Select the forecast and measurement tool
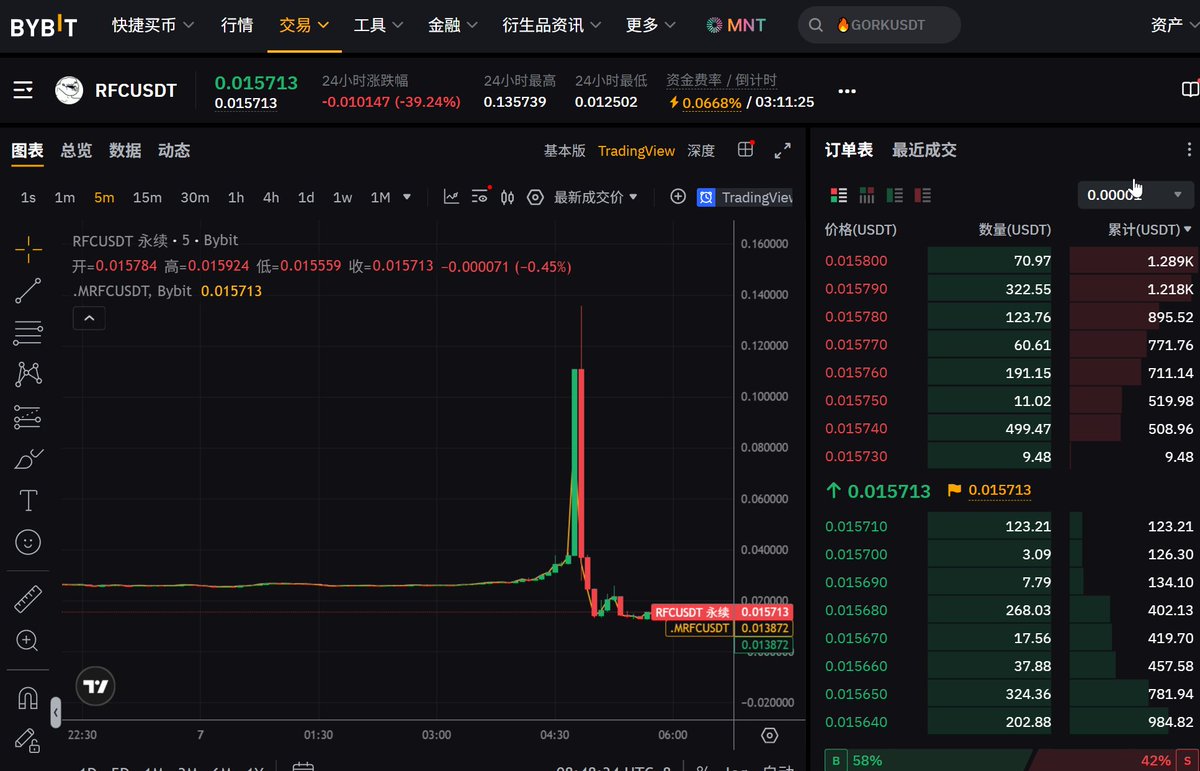 coord(28,416)
